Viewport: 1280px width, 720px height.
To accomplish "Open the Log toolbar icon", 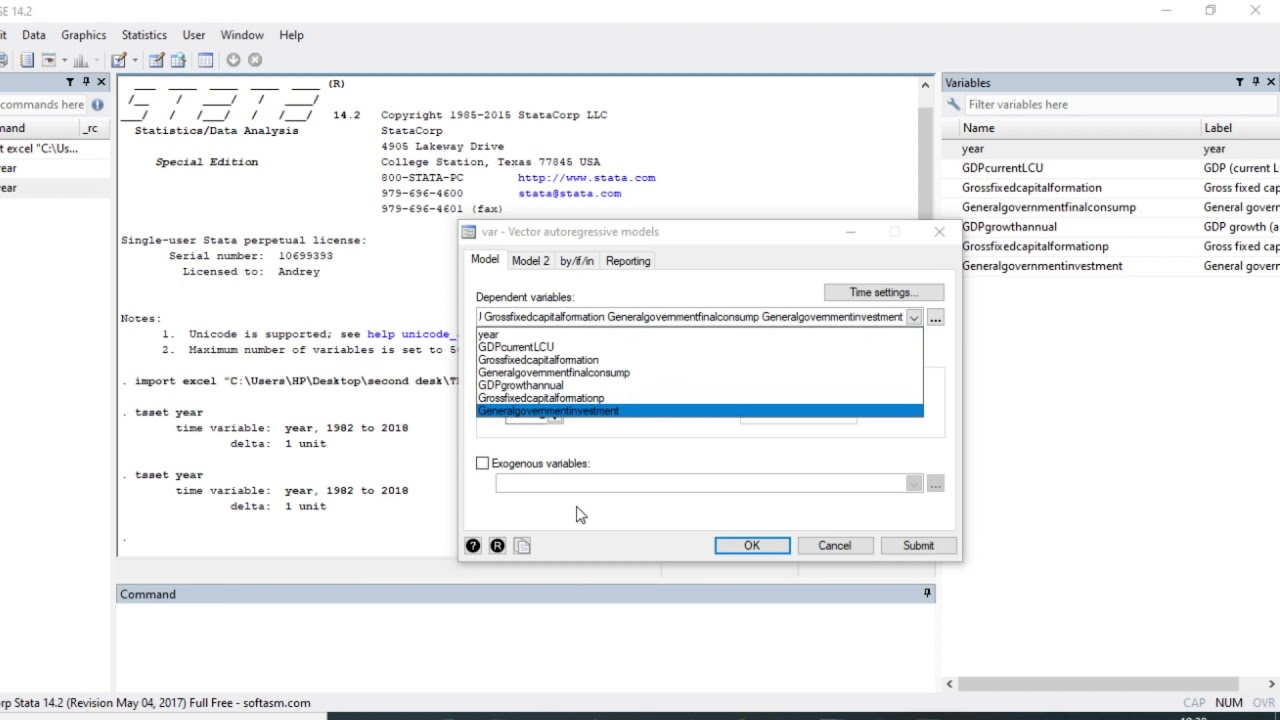I will [27, 60].
